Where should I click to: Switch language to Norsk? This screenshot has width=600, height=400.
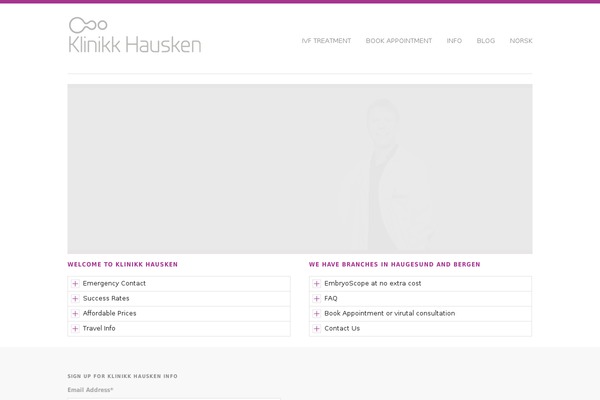(521, 41)
